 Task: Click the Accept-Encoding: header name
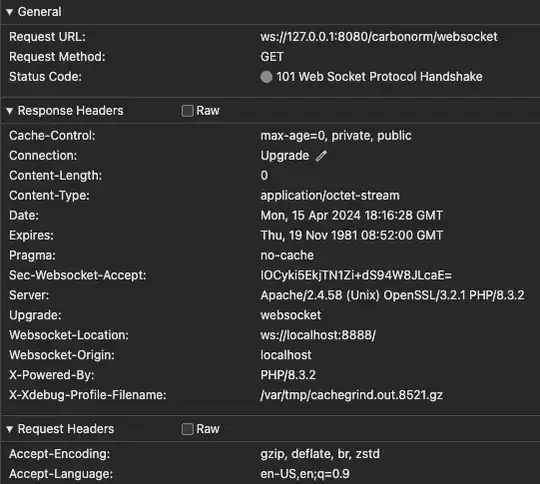tap(60, 454)
